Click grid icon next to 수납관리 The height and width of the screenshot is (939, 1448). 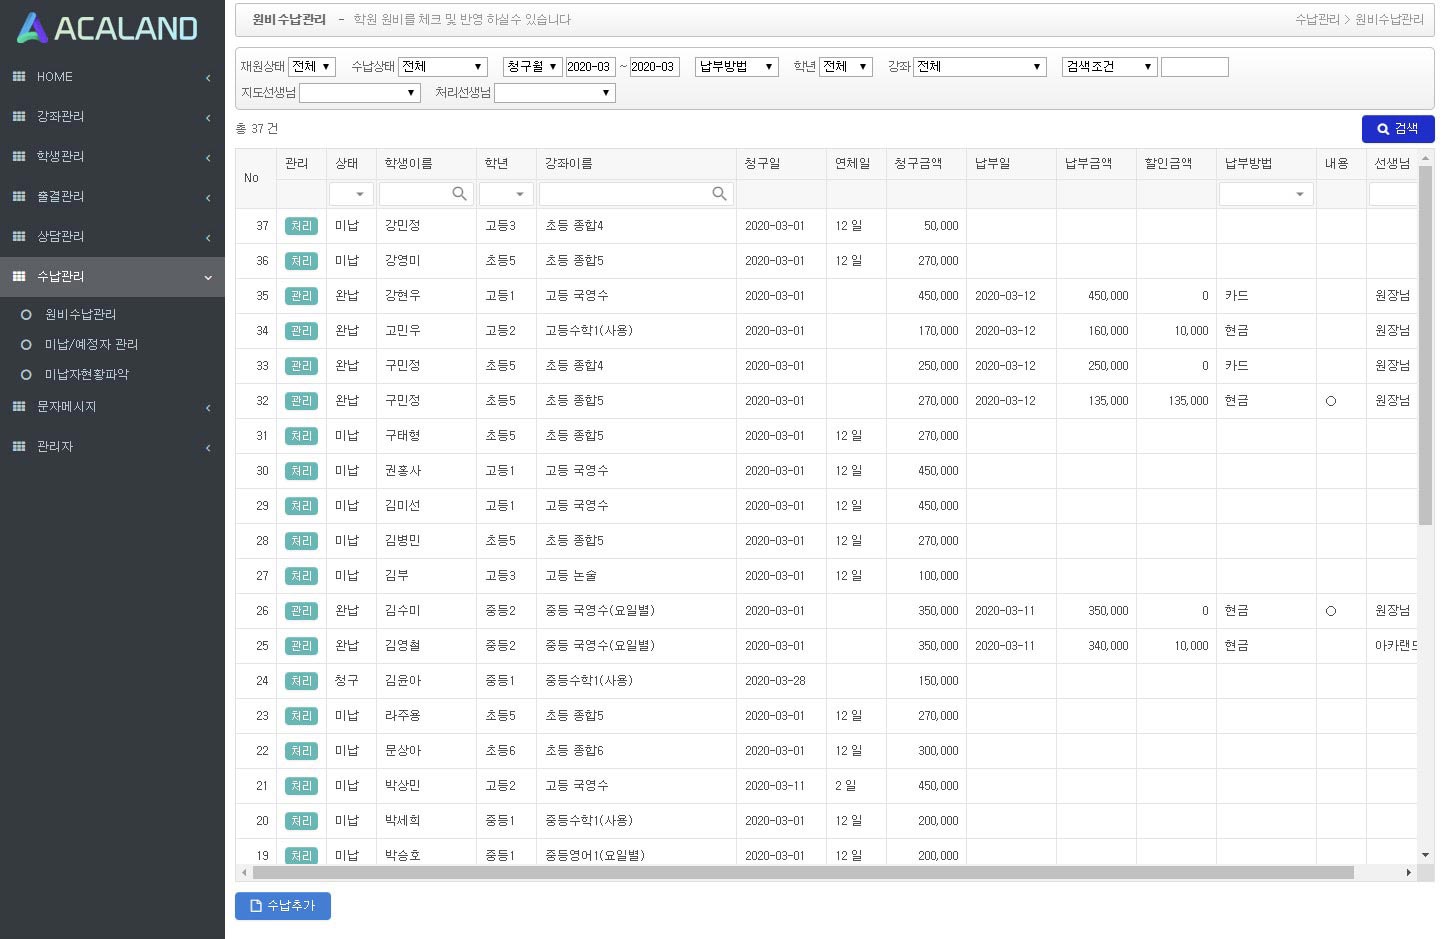coord(19,277)
